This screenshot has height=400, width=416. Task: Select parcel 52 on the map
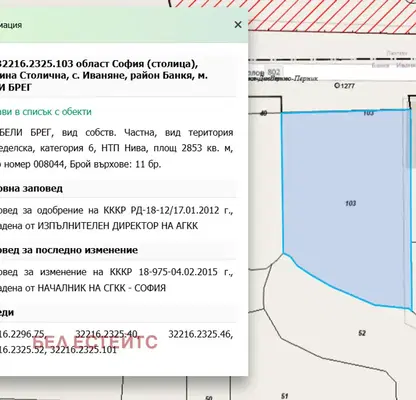pyautogui.click(x=362, y=333)
